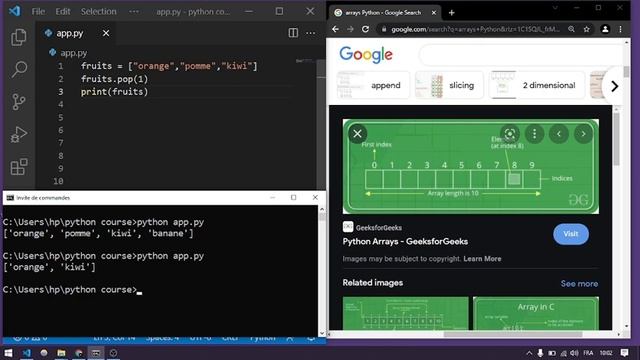Open Python Arrays - GeeksforGeeks title link

(405, 241)
